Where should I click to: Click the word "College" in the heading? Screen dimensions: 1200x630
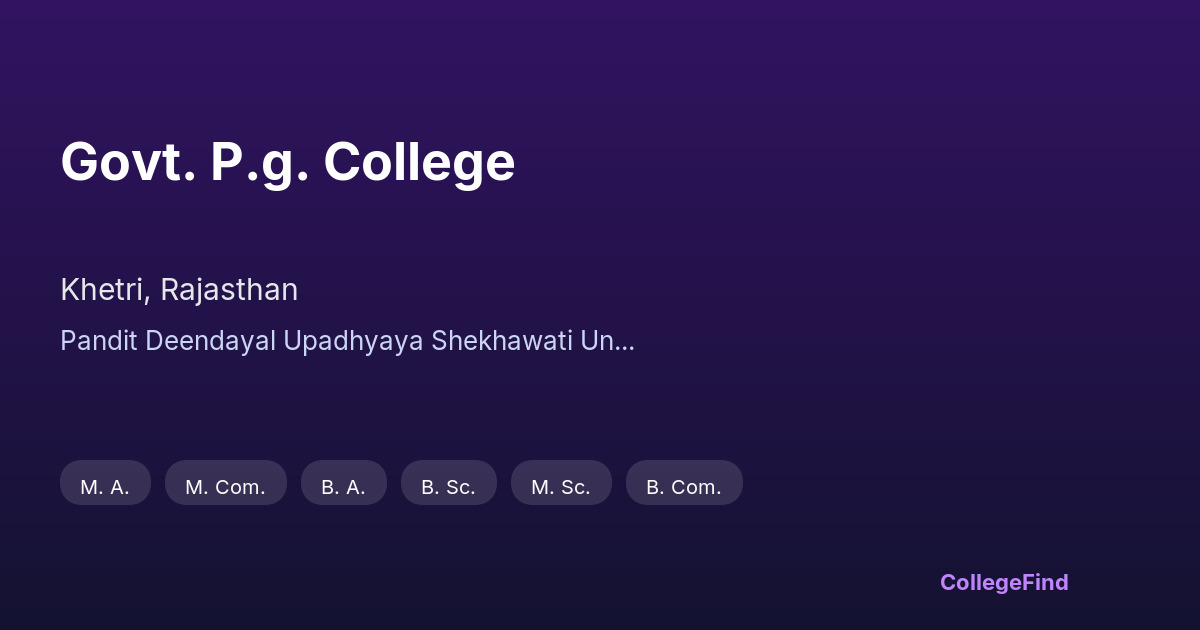[x=419, y=162]
